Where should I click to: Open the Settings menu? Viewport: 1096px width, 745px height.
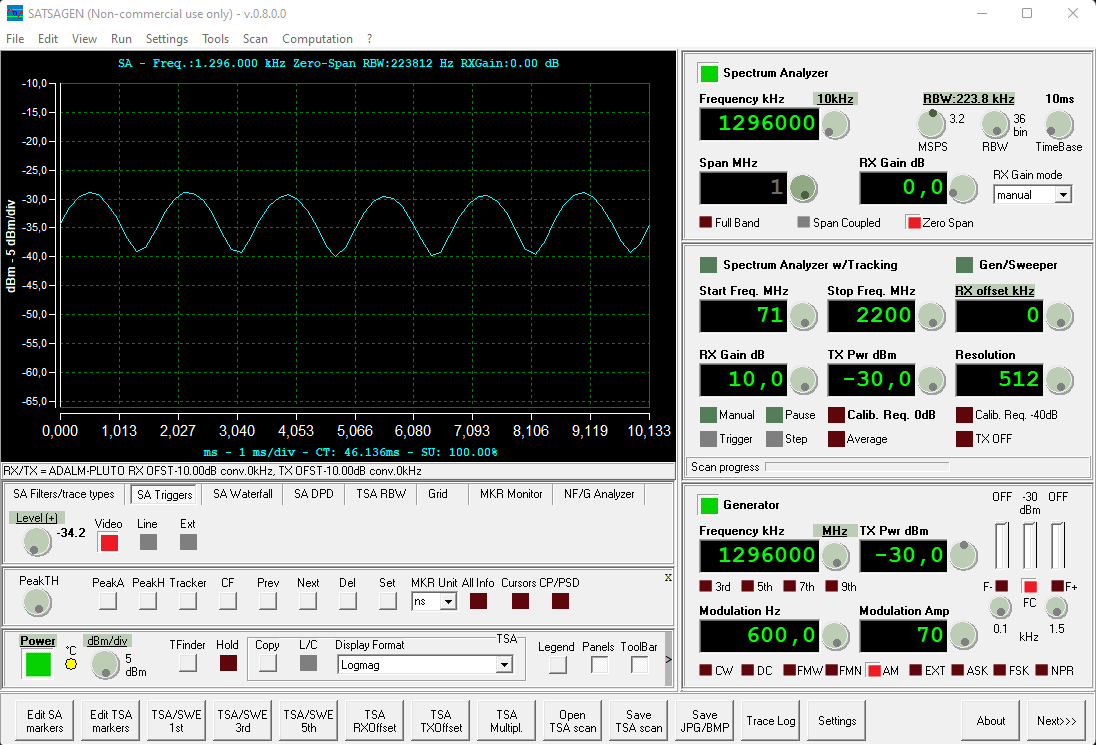pos(166,38)
